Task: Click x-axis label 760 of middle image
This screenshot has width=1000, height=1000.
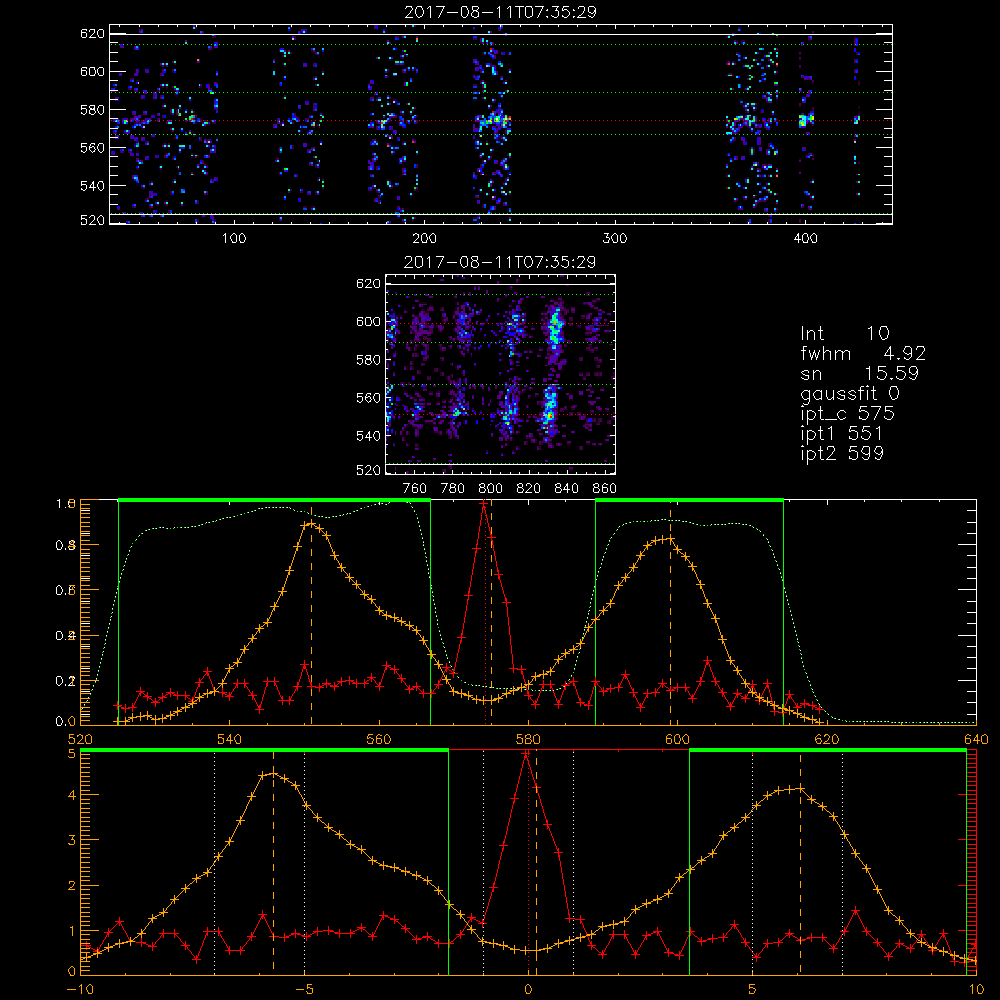Action: [415, 489]
